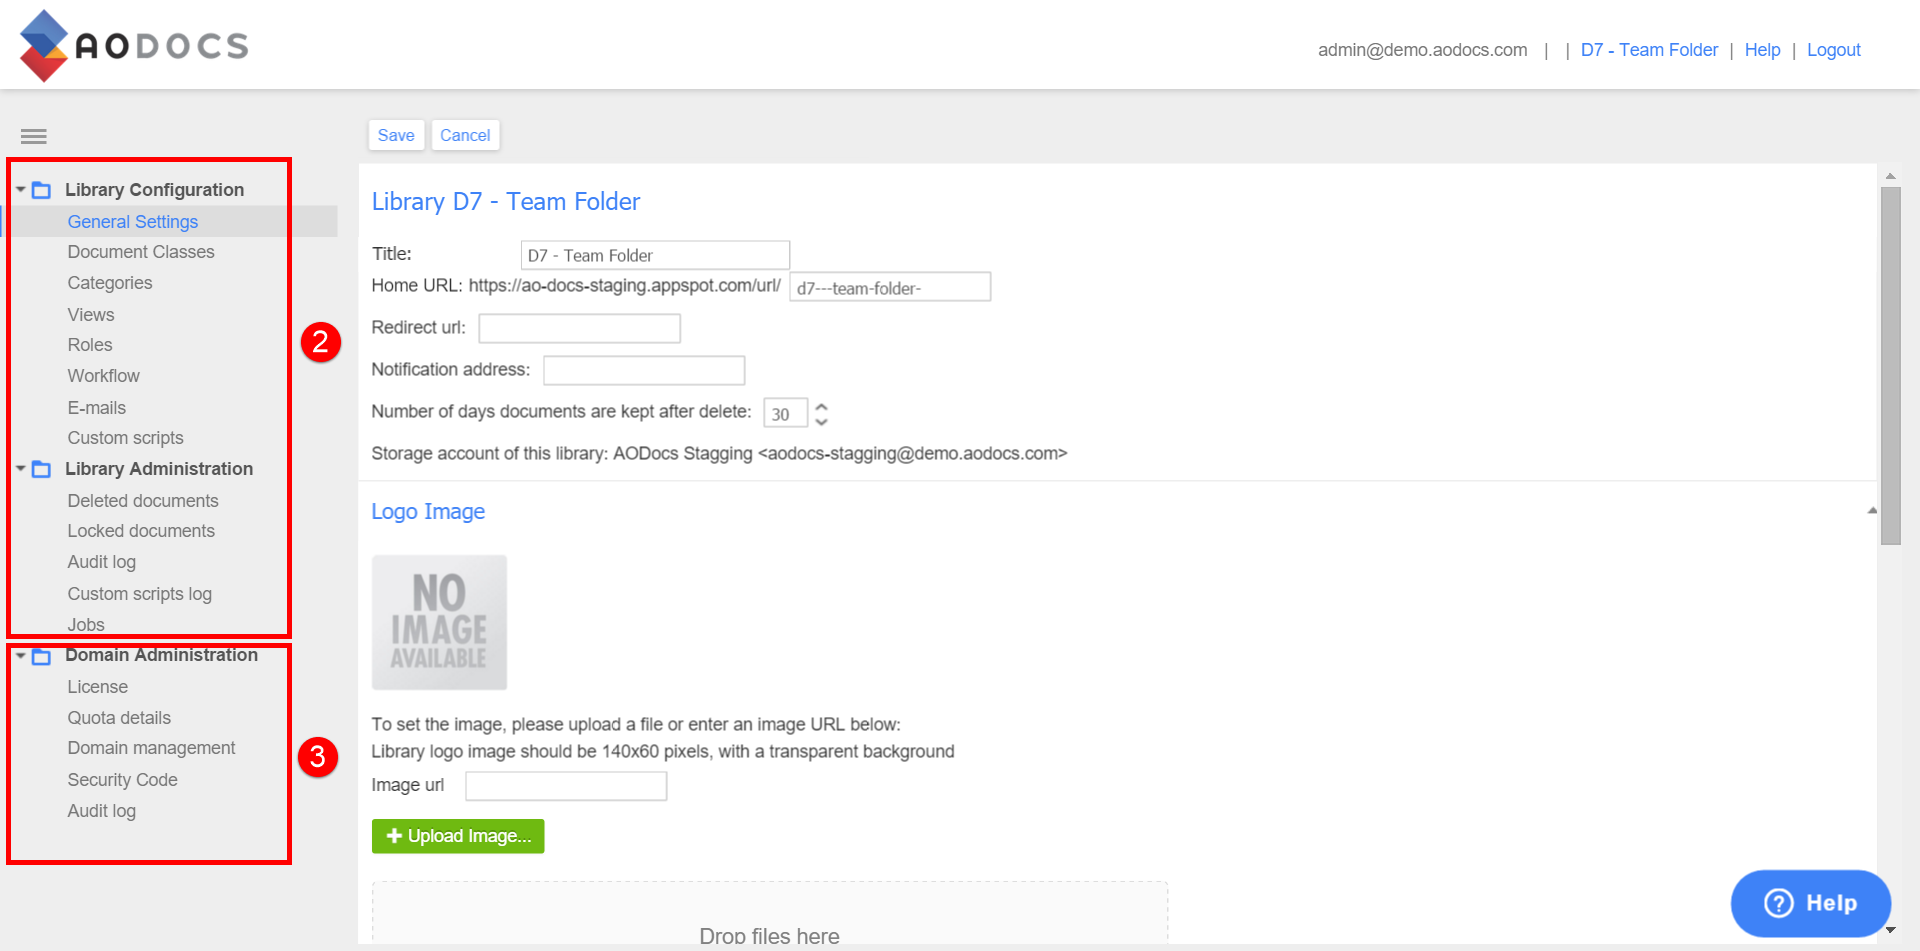This screenshot has height=951, width=1920.
Task: Open Custom scripts log
Action: [140, 594]
